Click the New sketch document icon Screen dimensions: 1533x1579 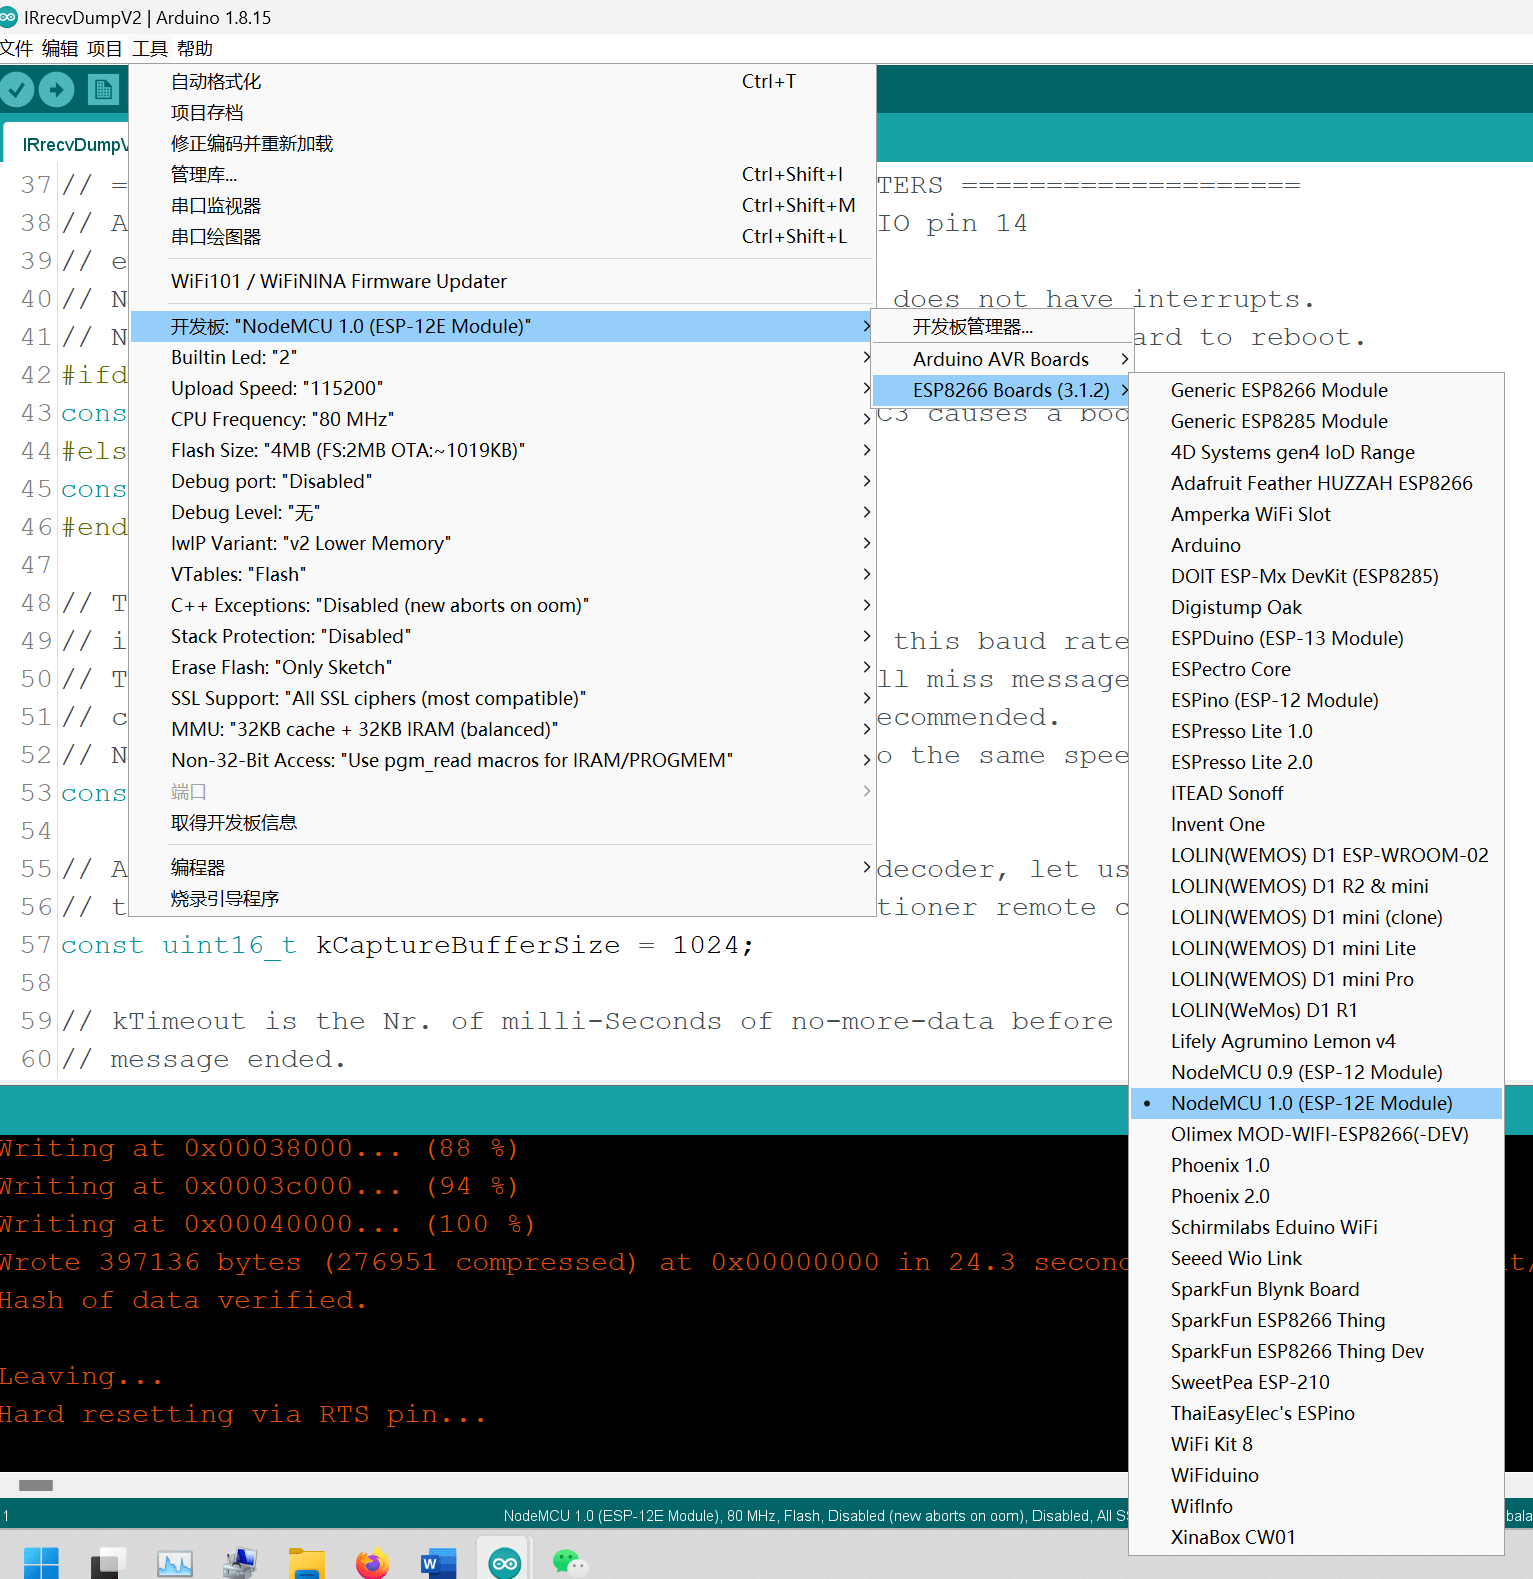point(102,90)
